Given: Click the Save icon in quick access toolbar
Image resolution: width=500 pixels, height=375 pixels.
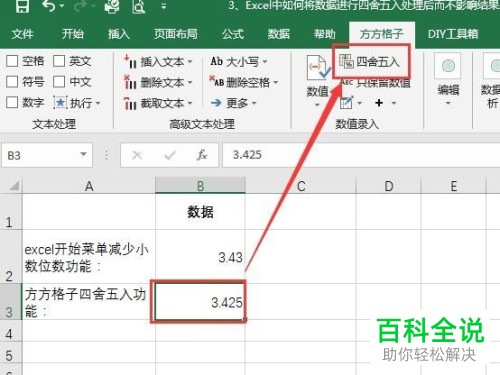Looking at the screenshot, I should pyautogui.click(x=22, y=6).
